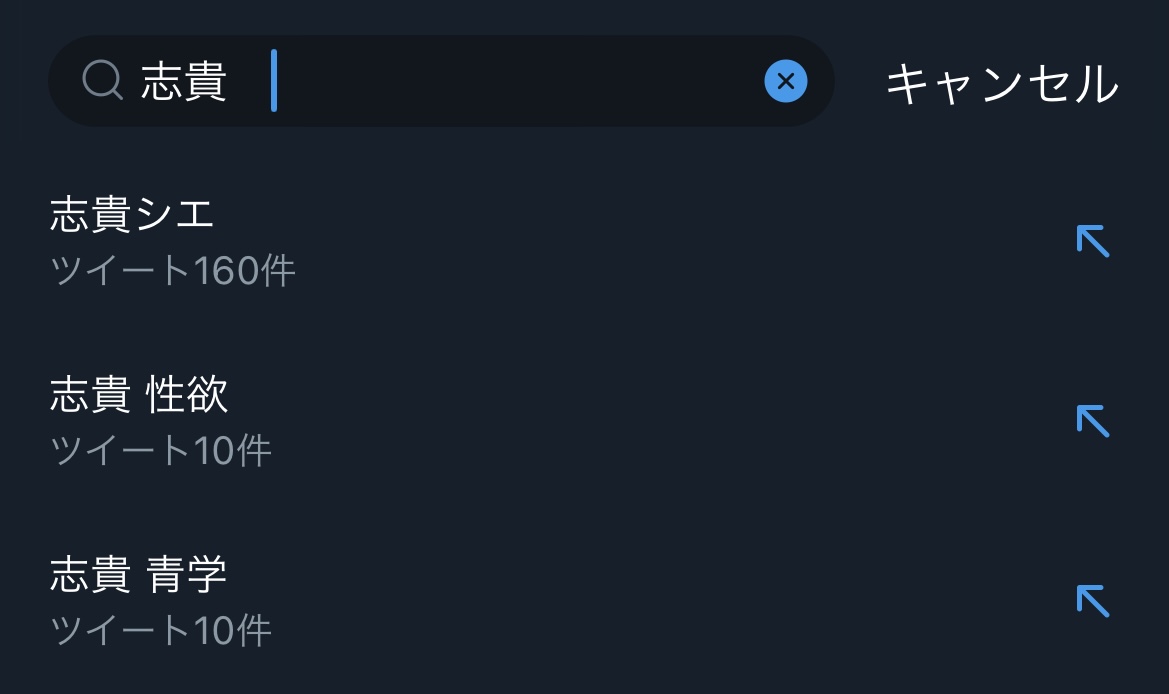Select the 志貴 青学 search suggestion

(x=139, y=575)
